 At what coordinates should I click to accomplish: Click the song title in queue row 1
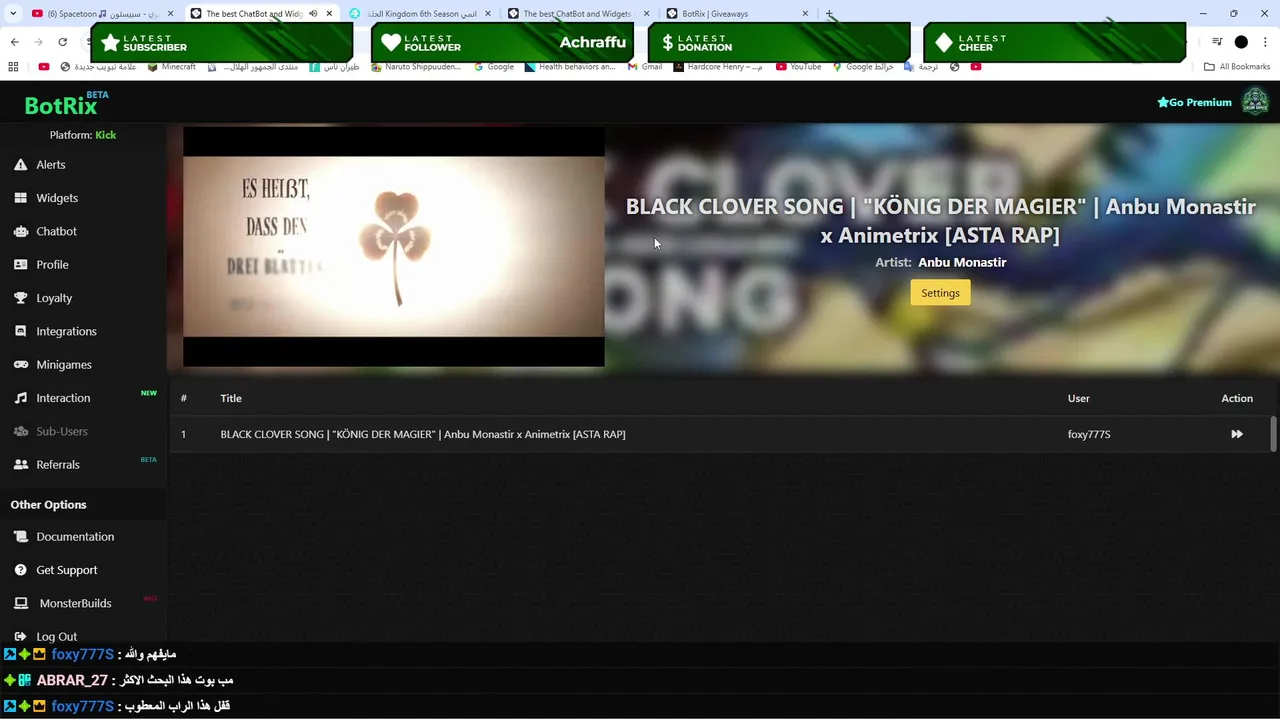(423, 434)
